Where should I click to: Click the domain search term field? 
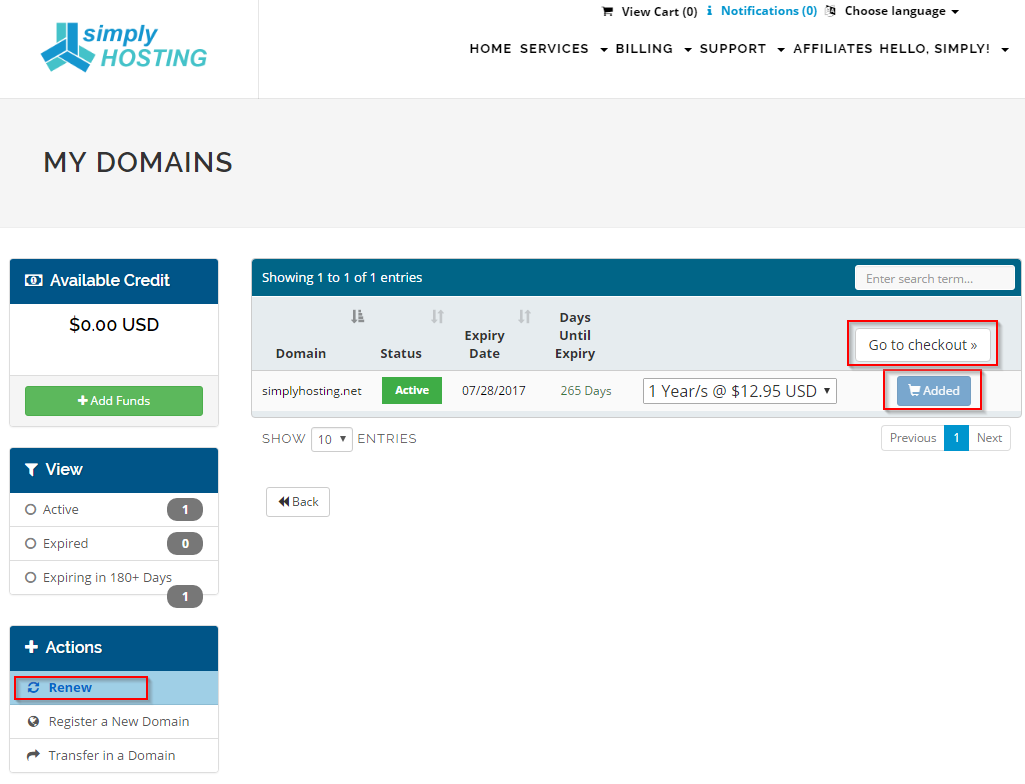coord(935,278)
